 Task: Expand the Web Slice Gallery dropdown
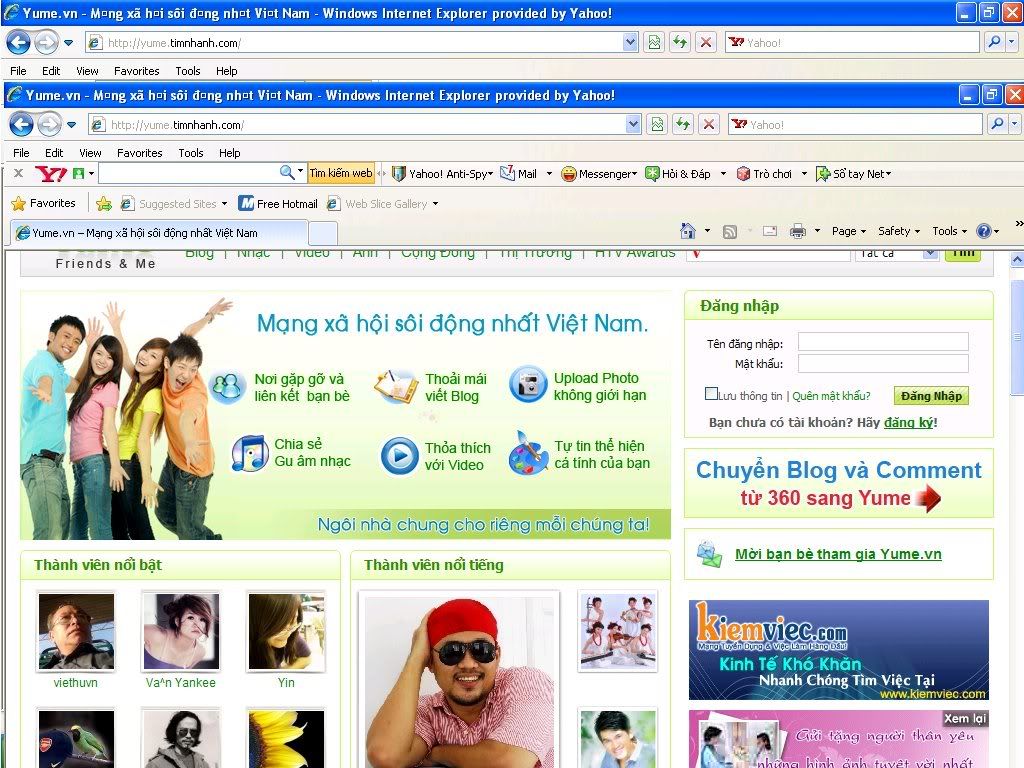[x=435, y=204]
